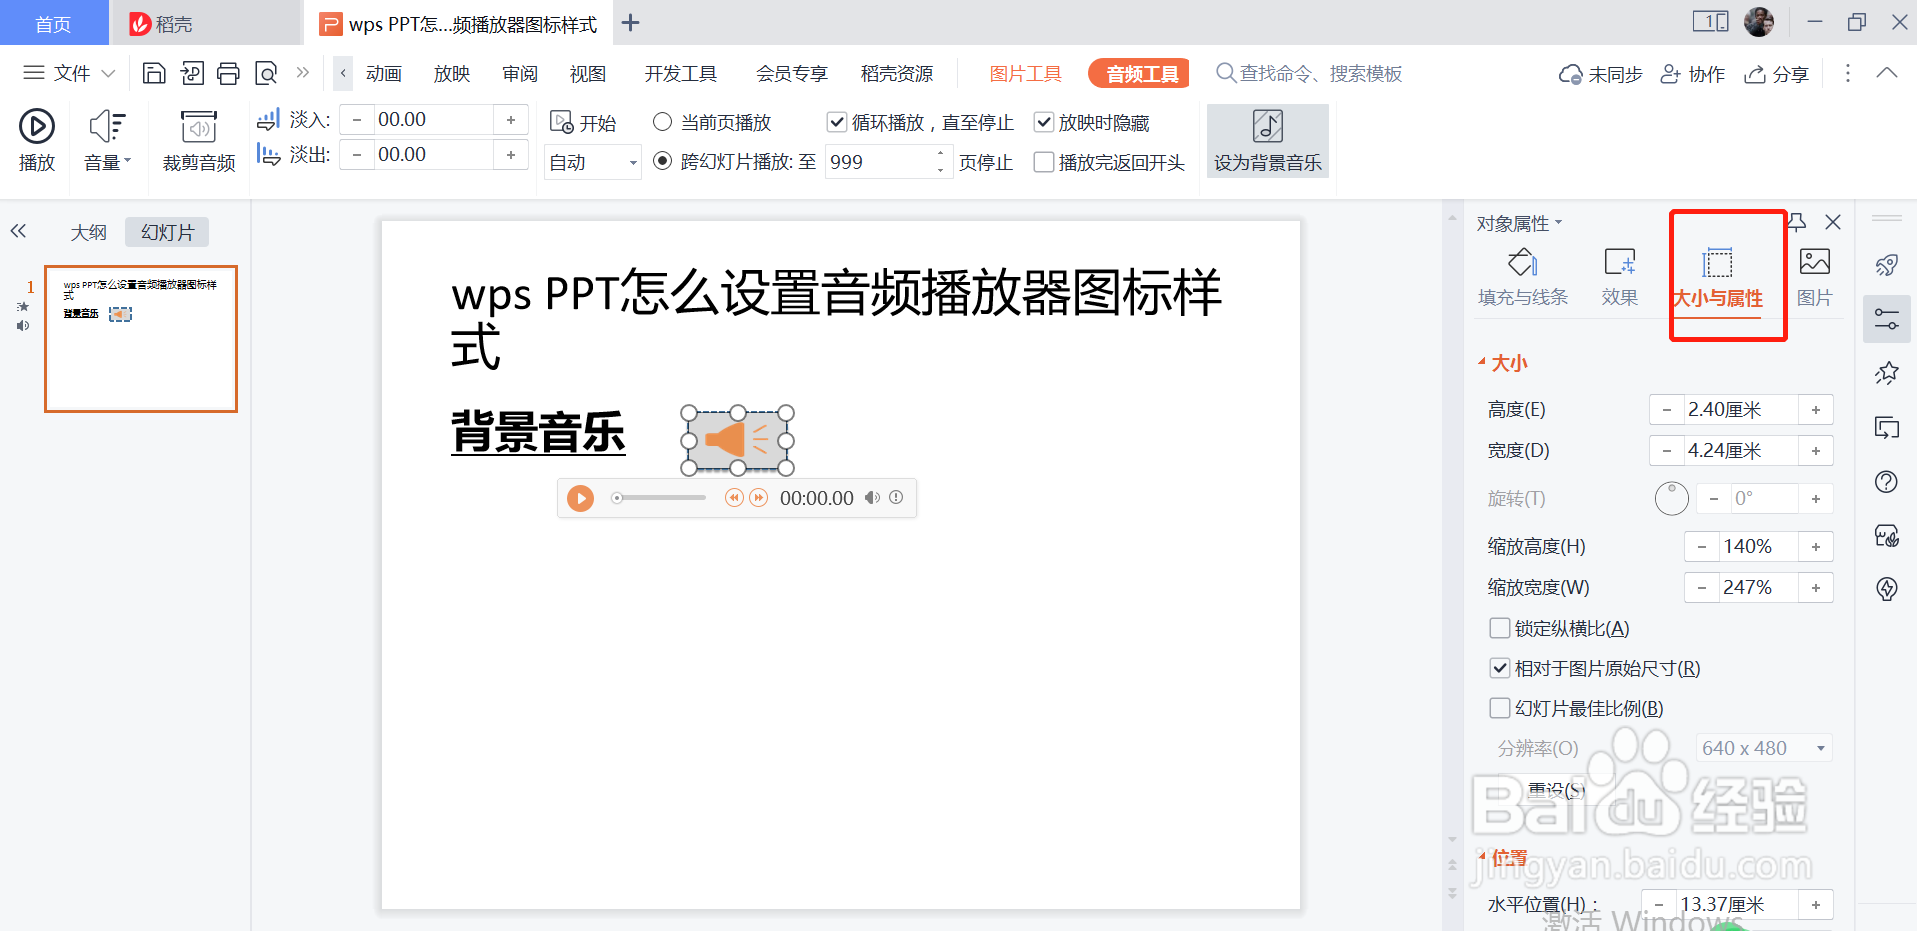Toggle Hide During Show (放映时隐藏) checkbox
The height and width of the screenshot is (931, 1917).
[1044, 122]
